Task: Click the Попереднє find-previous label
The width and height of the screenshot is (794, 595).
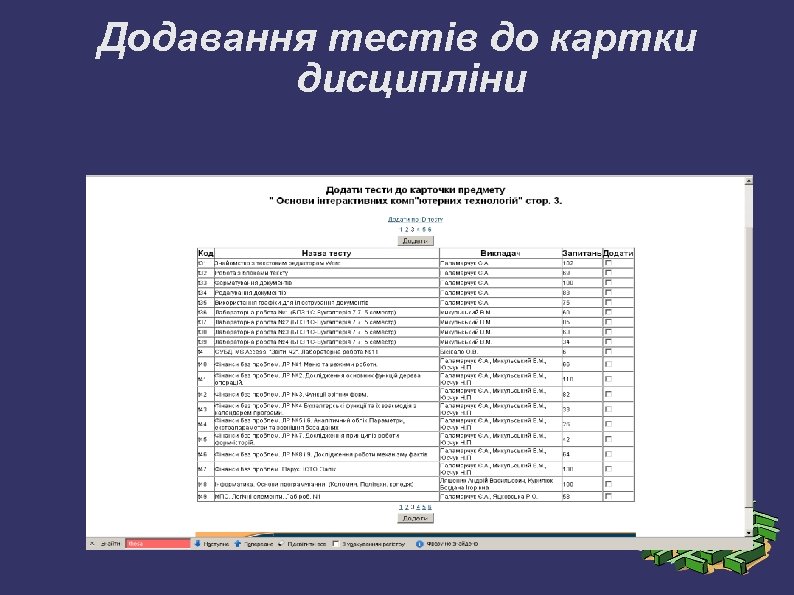Action: (258, 544)
